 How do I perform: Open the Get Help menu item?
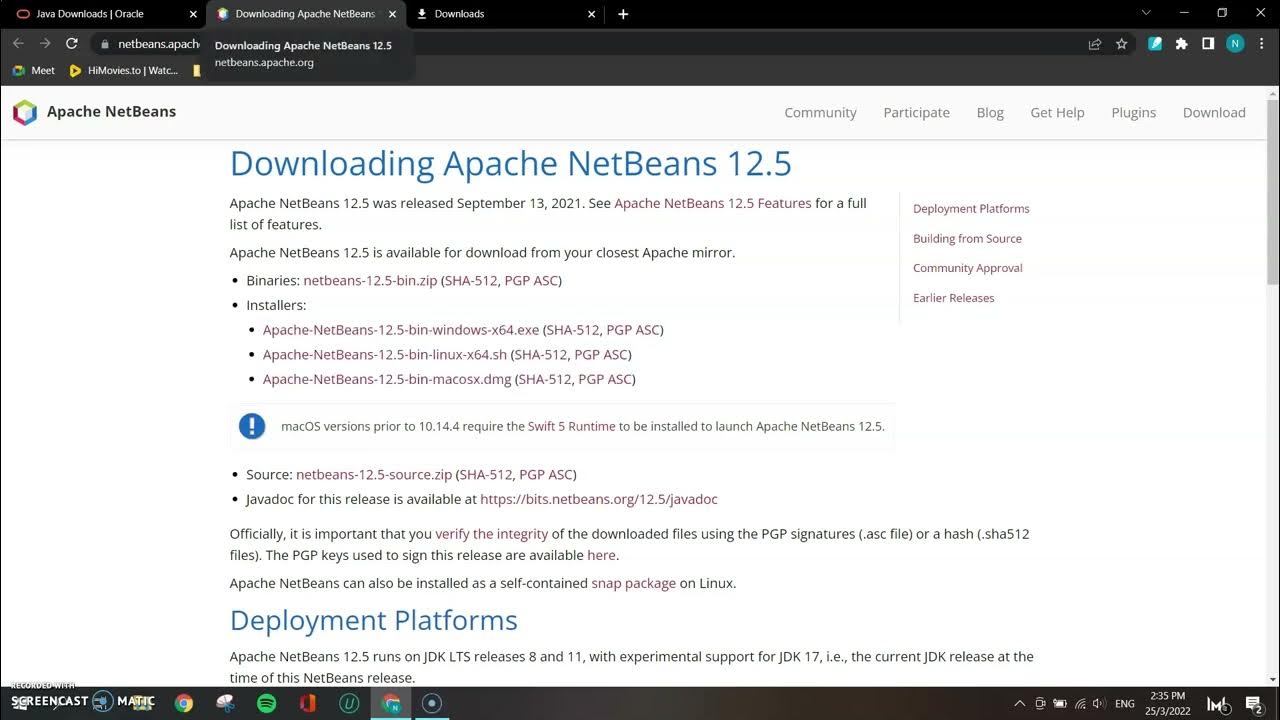(1057, 112)
